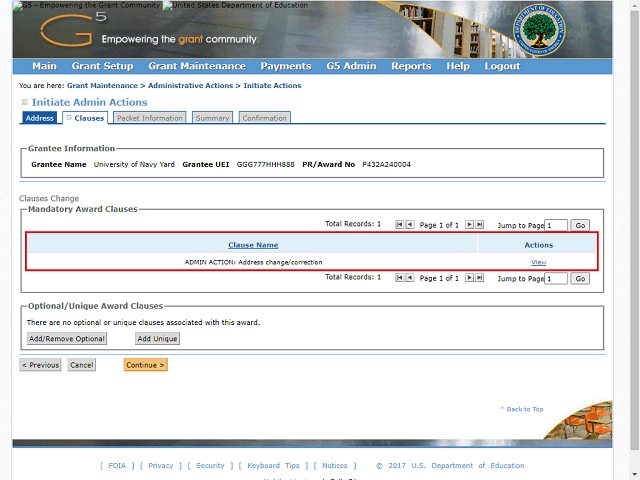Go to previous page in bottom pager
Viewport: 640px width, 480px height.
click(x=410, y=278)
